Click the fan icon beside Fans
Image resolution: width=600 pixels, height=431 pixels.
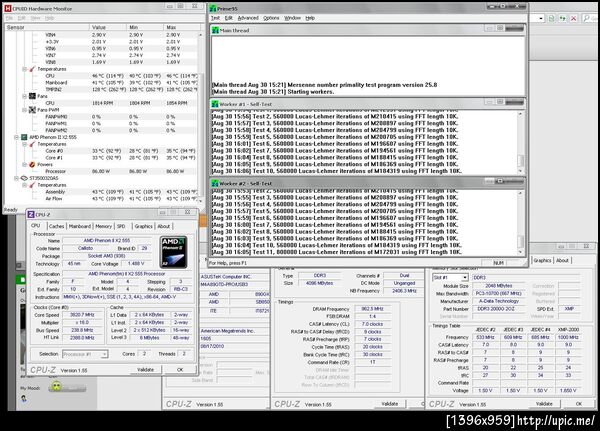(33, 96)
